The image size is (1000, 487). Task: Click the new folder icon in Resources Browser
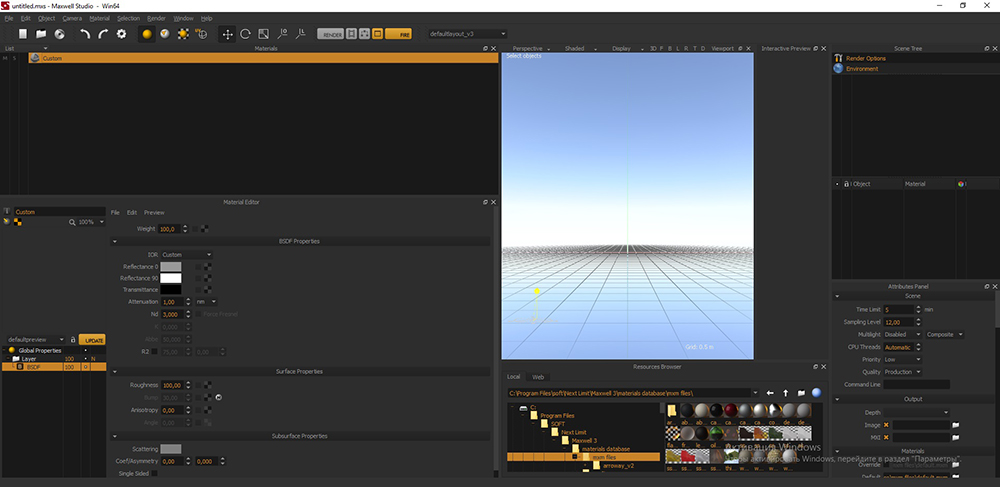click(801, 393)
